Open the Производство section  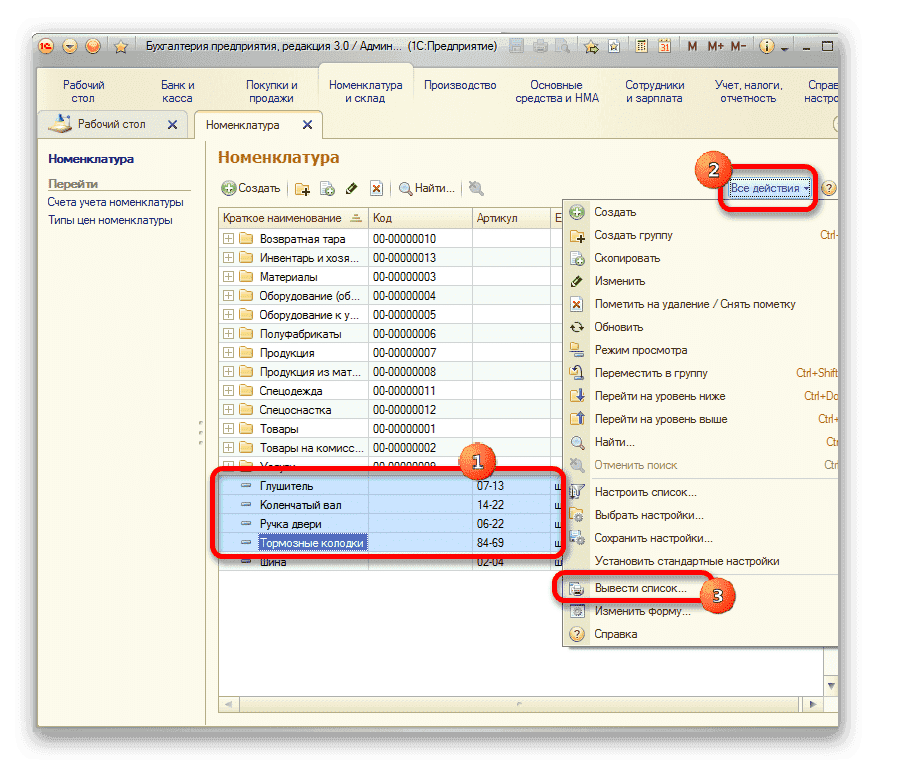(x=460, y=86)
